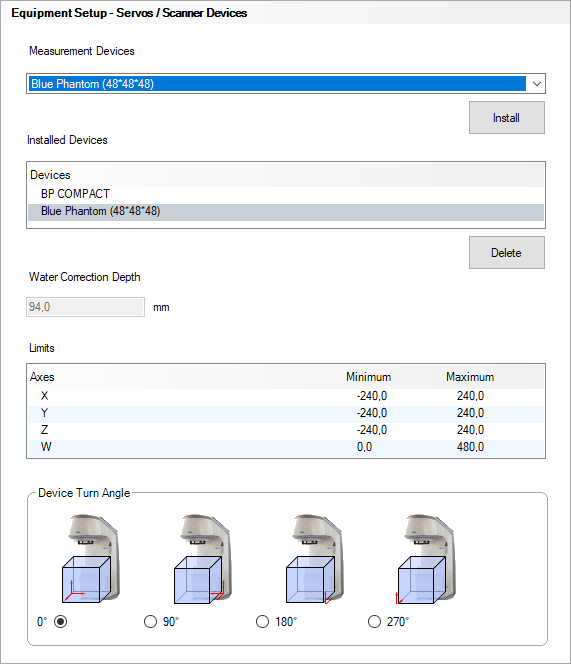
Task: Select the W axis limits row
Action: (x=286, y=447)
